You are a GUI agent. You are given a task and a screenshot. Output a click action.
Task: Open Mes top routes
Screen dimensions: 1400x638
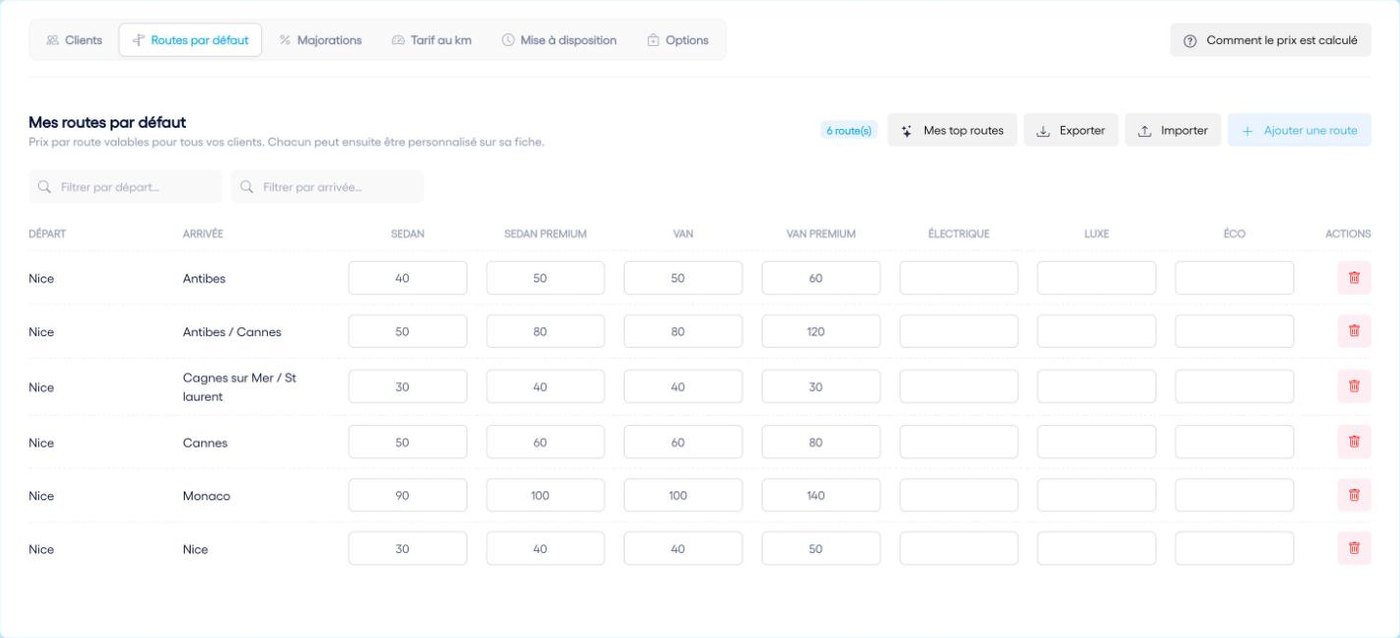[x=952, y=130]
